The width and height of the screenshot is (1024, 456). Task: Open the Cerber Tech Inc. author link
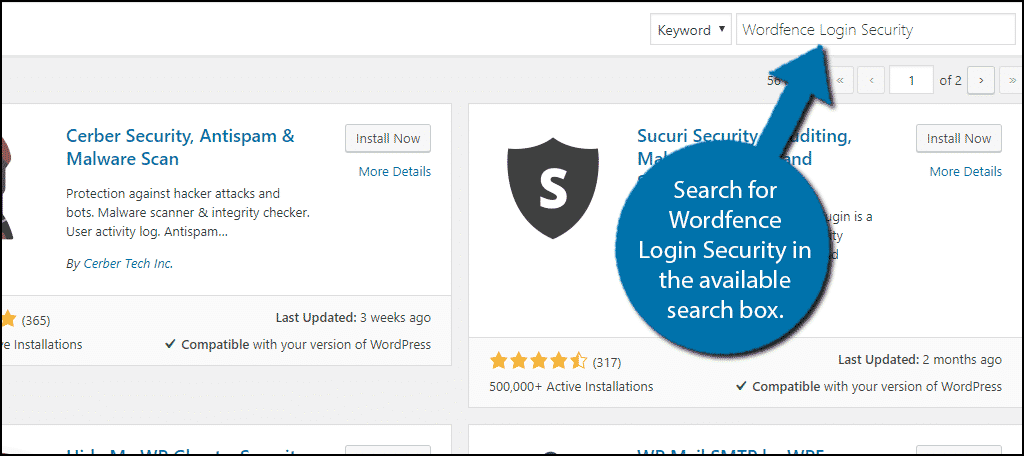point(128,264)
